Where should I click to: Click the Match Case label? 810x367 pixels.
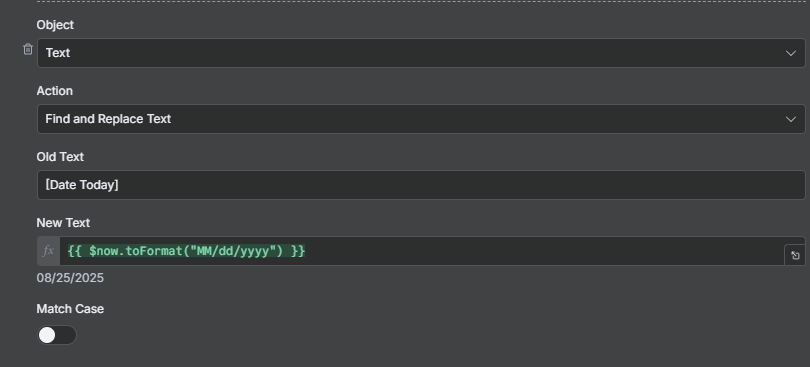[x=70, y=309]
